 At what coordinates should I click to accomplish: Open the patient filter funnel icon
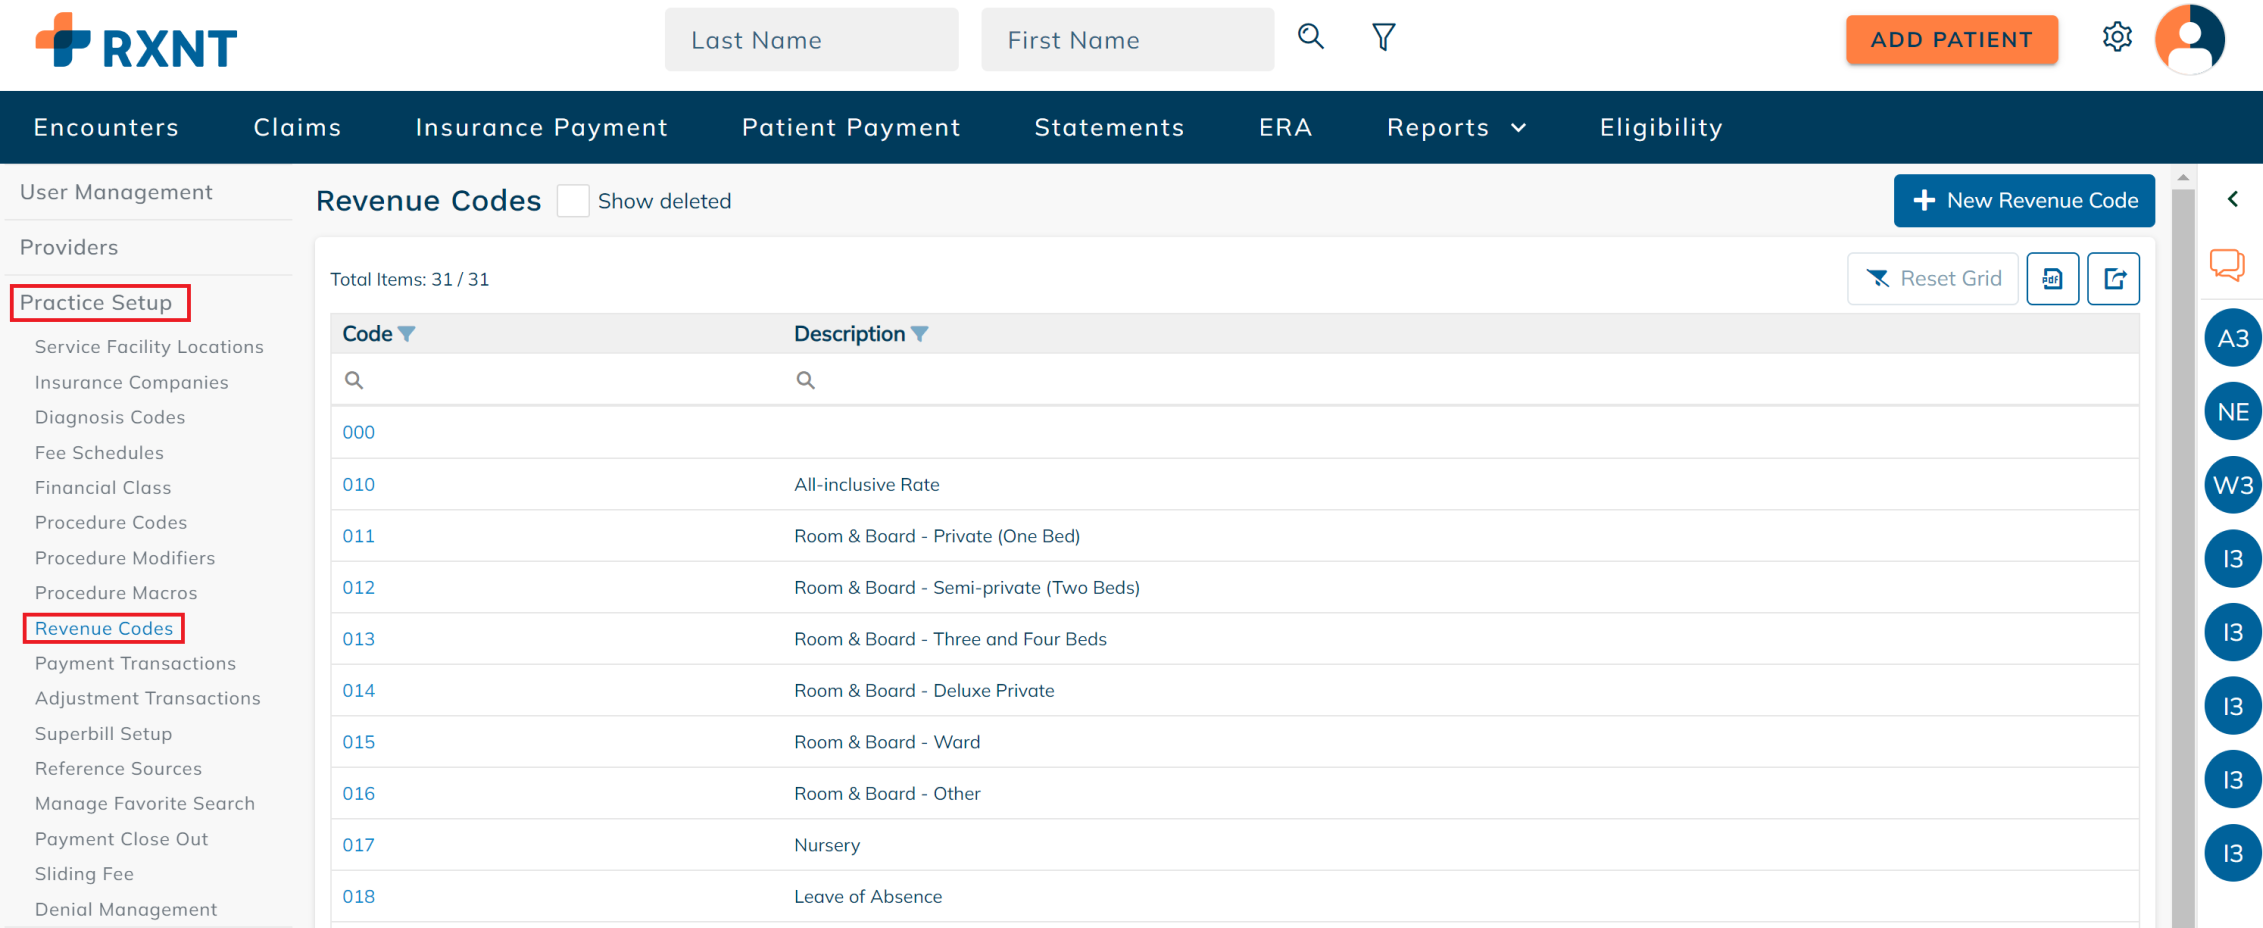(x=1383, y=38)
